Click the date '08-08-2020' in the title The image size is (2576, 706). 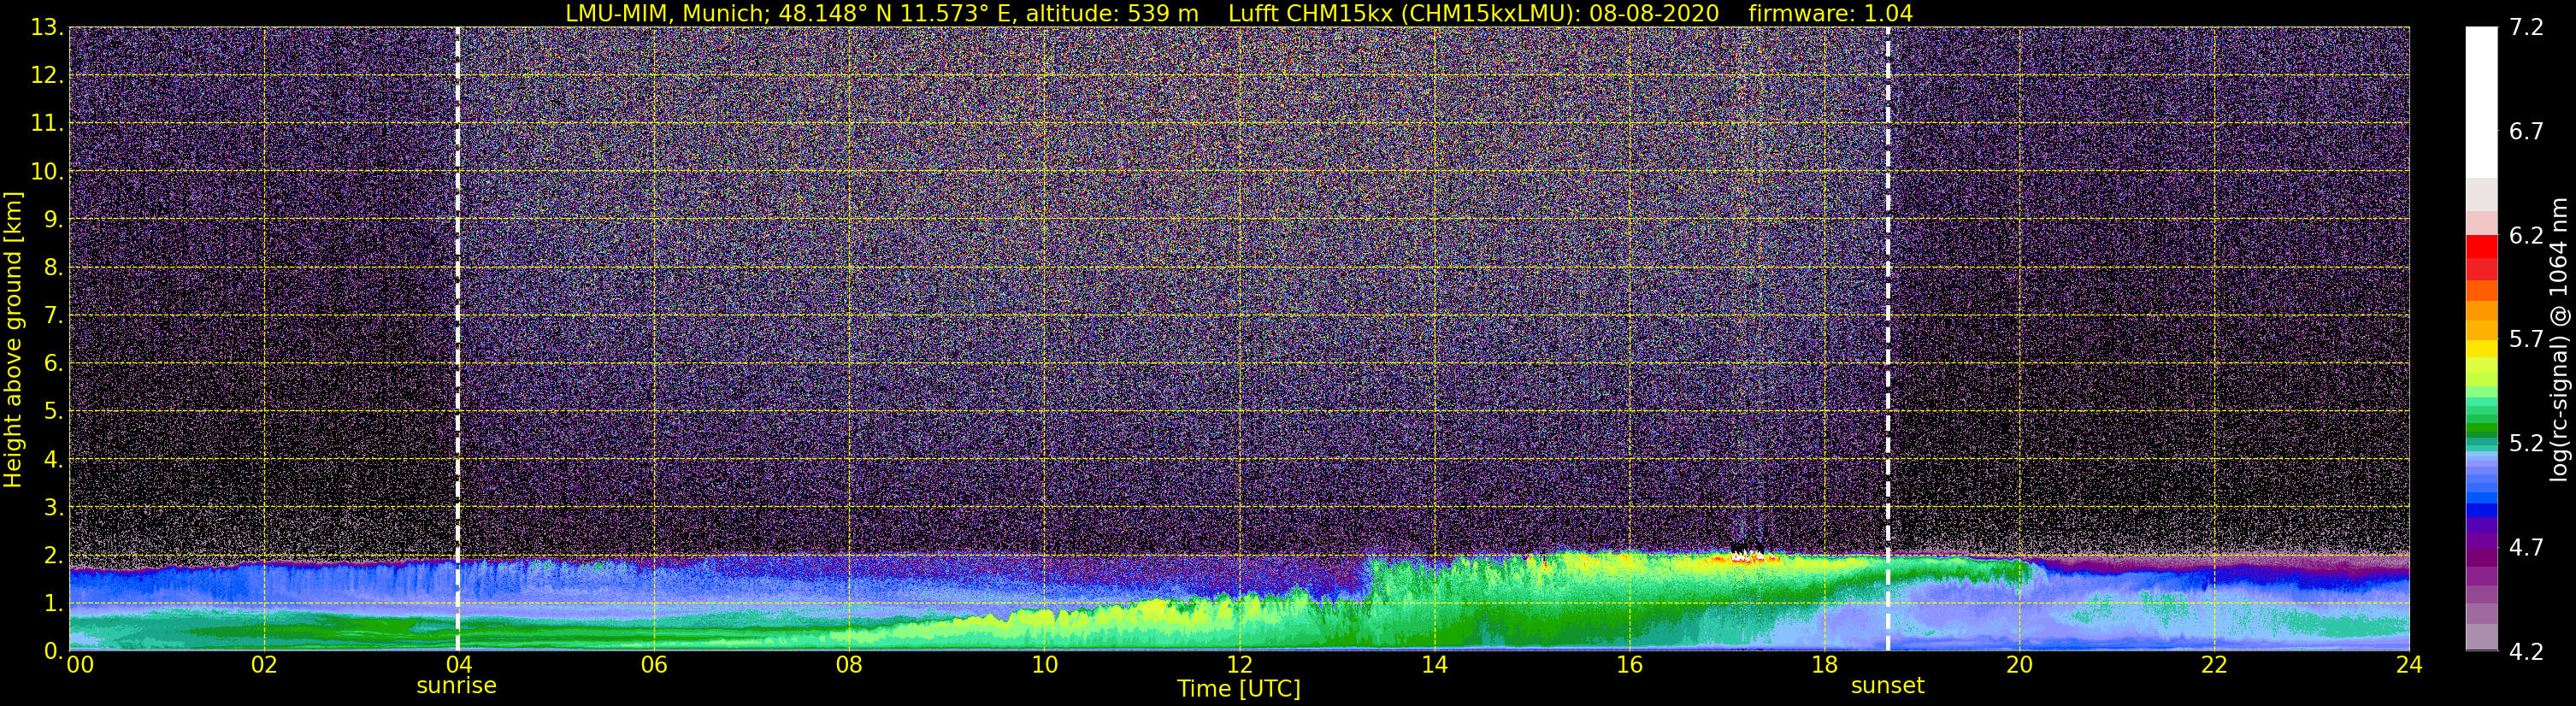1654,13
